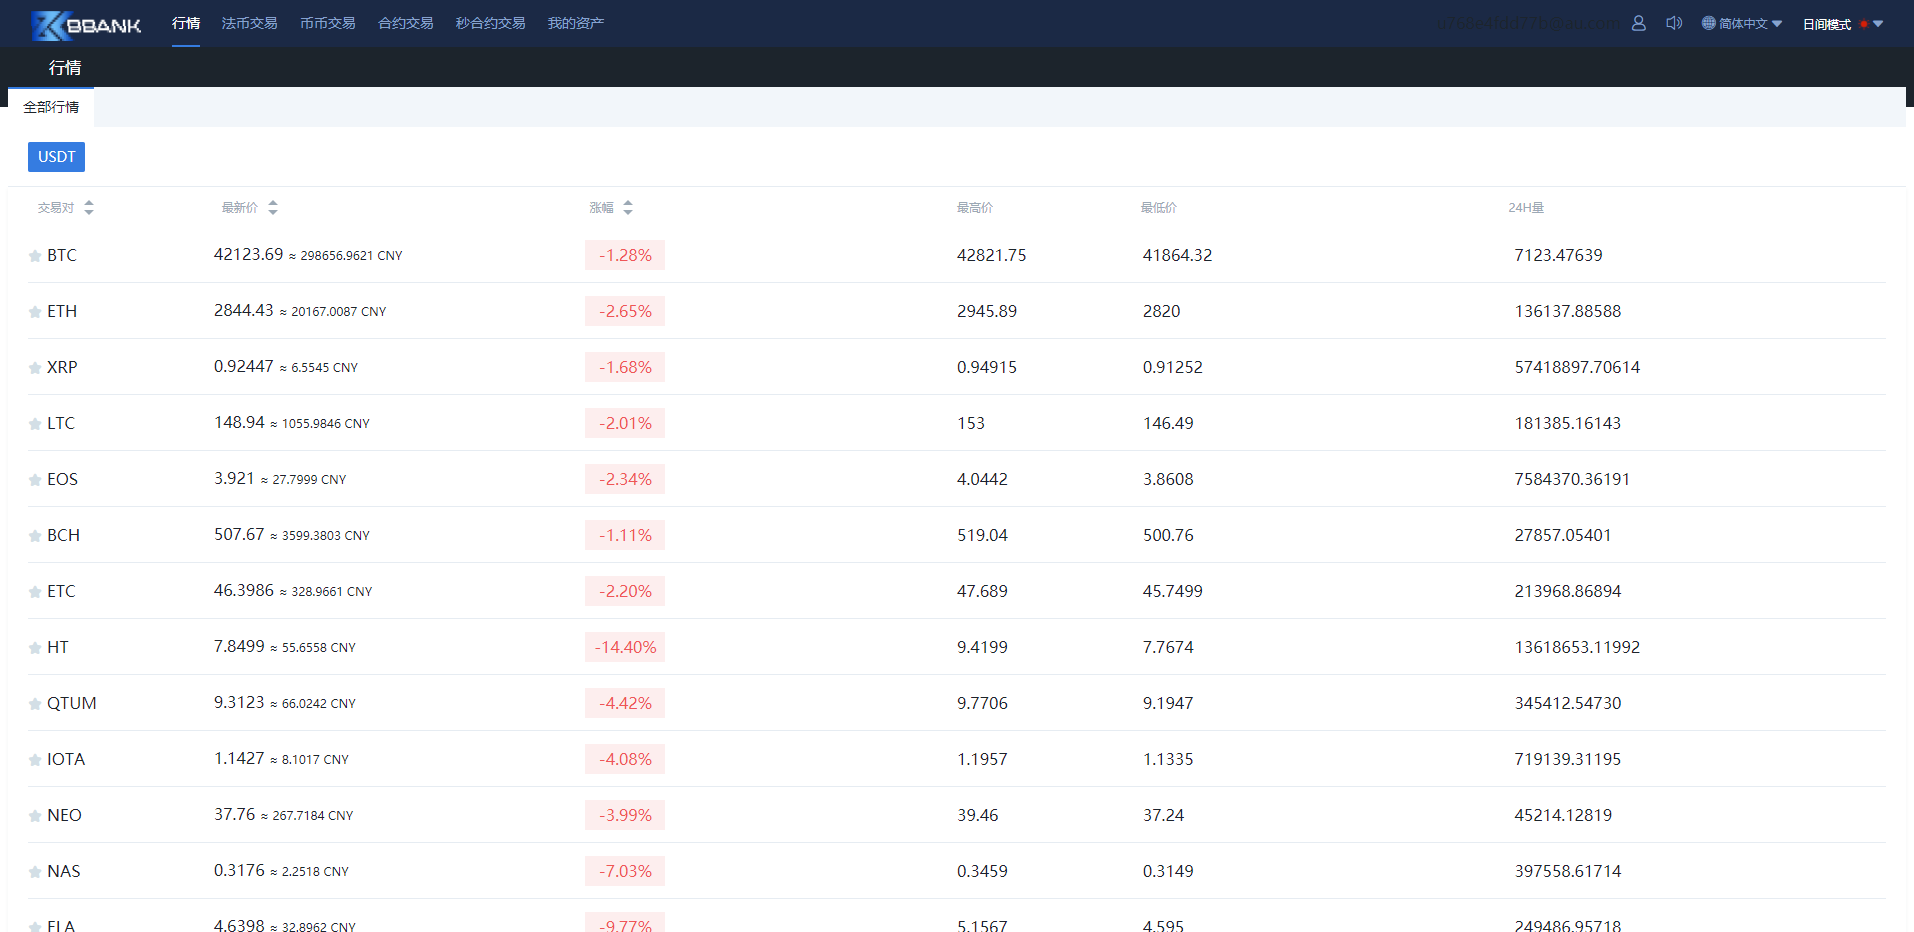Star the ETH trading pair
Viewport: 1914px width, 932px height.
[x=35, y=312]
